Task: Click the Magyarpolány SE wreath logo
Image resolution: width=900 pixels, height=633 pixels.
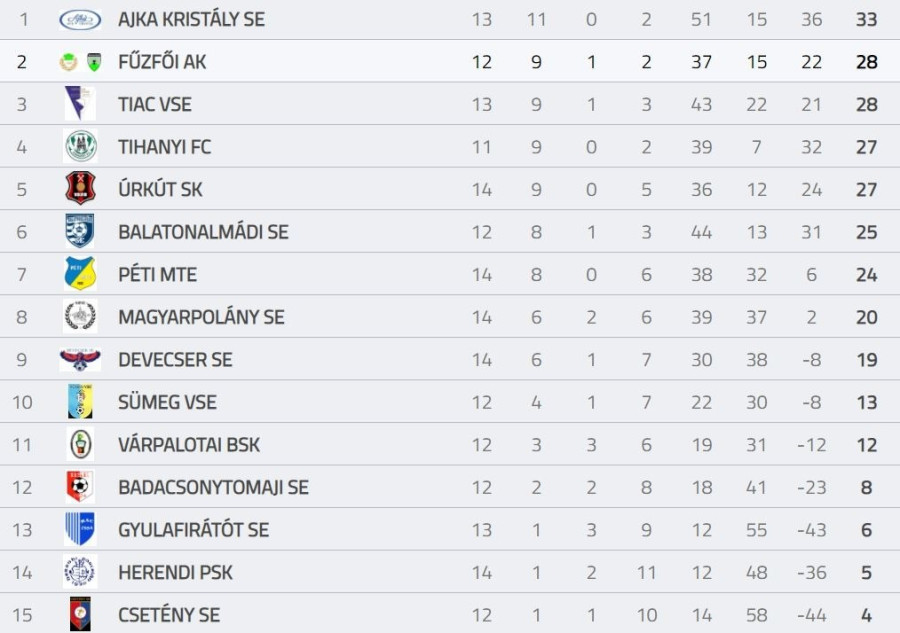Action: [x=80, y=317]
